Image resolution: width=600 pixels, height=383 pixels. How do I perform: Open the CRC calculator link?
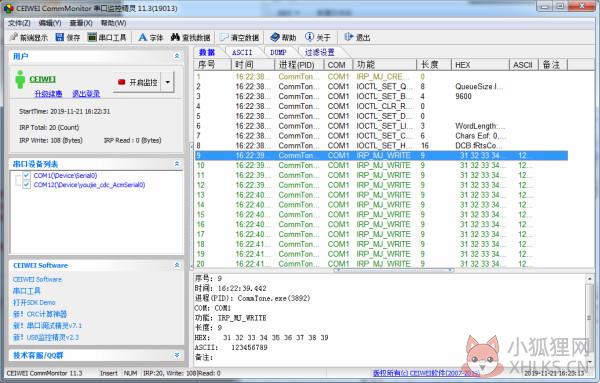point(40,314)
